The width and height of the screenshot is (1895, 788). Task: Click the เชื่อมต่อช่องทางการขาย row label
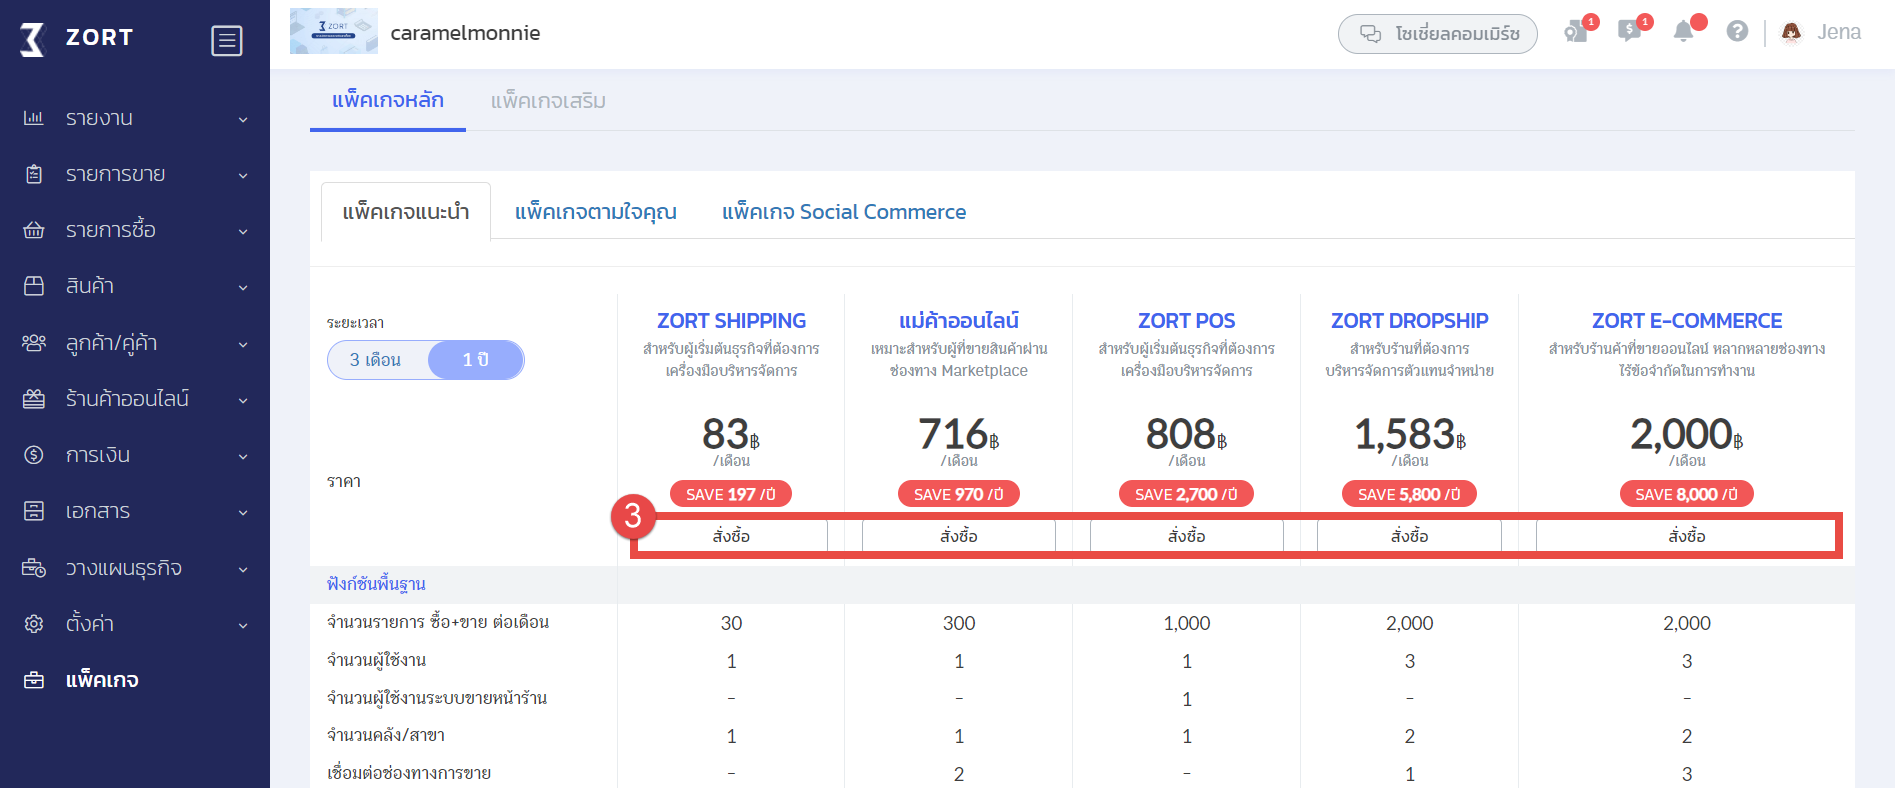(x=409, y=773)
